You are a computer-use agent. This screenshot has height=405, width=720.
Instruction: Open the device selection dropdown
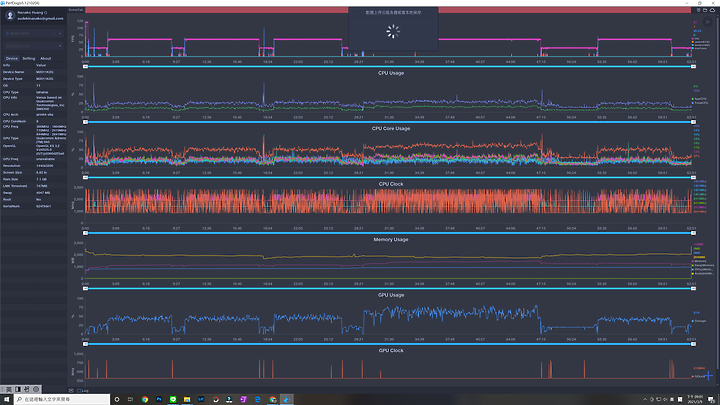(x=33, y=34)
